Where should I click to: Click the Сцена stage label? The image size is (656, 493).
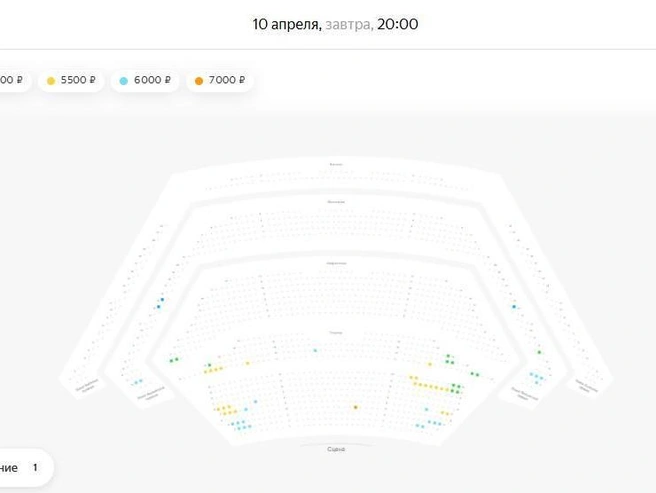[x=336, y=449]
